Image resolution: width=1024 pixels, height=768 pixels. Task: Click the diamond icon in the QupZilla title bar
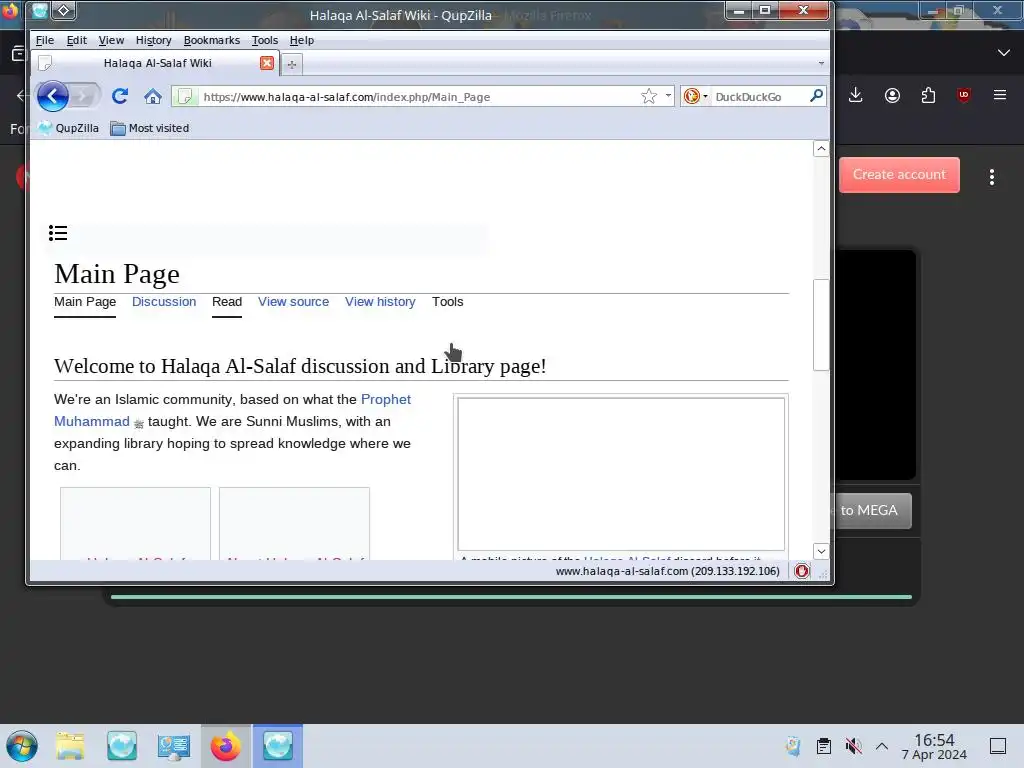(63, 10)
